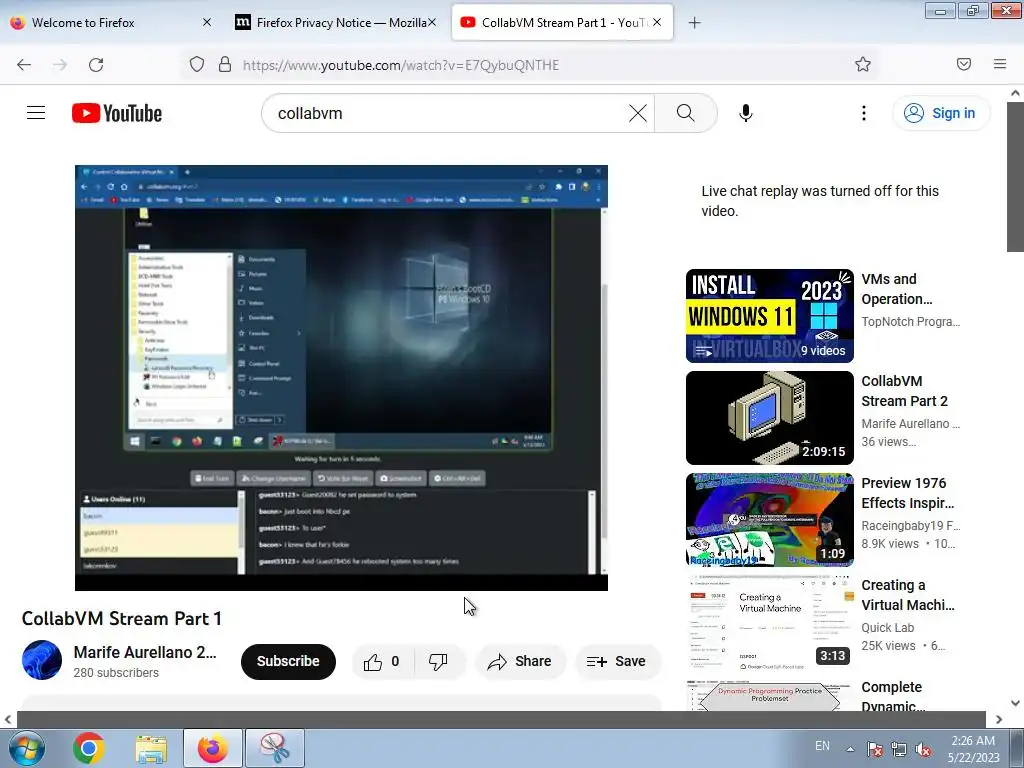The image size is (1024, 768).
Task: Go back using the browser back arrow
Action: point(24,65)
